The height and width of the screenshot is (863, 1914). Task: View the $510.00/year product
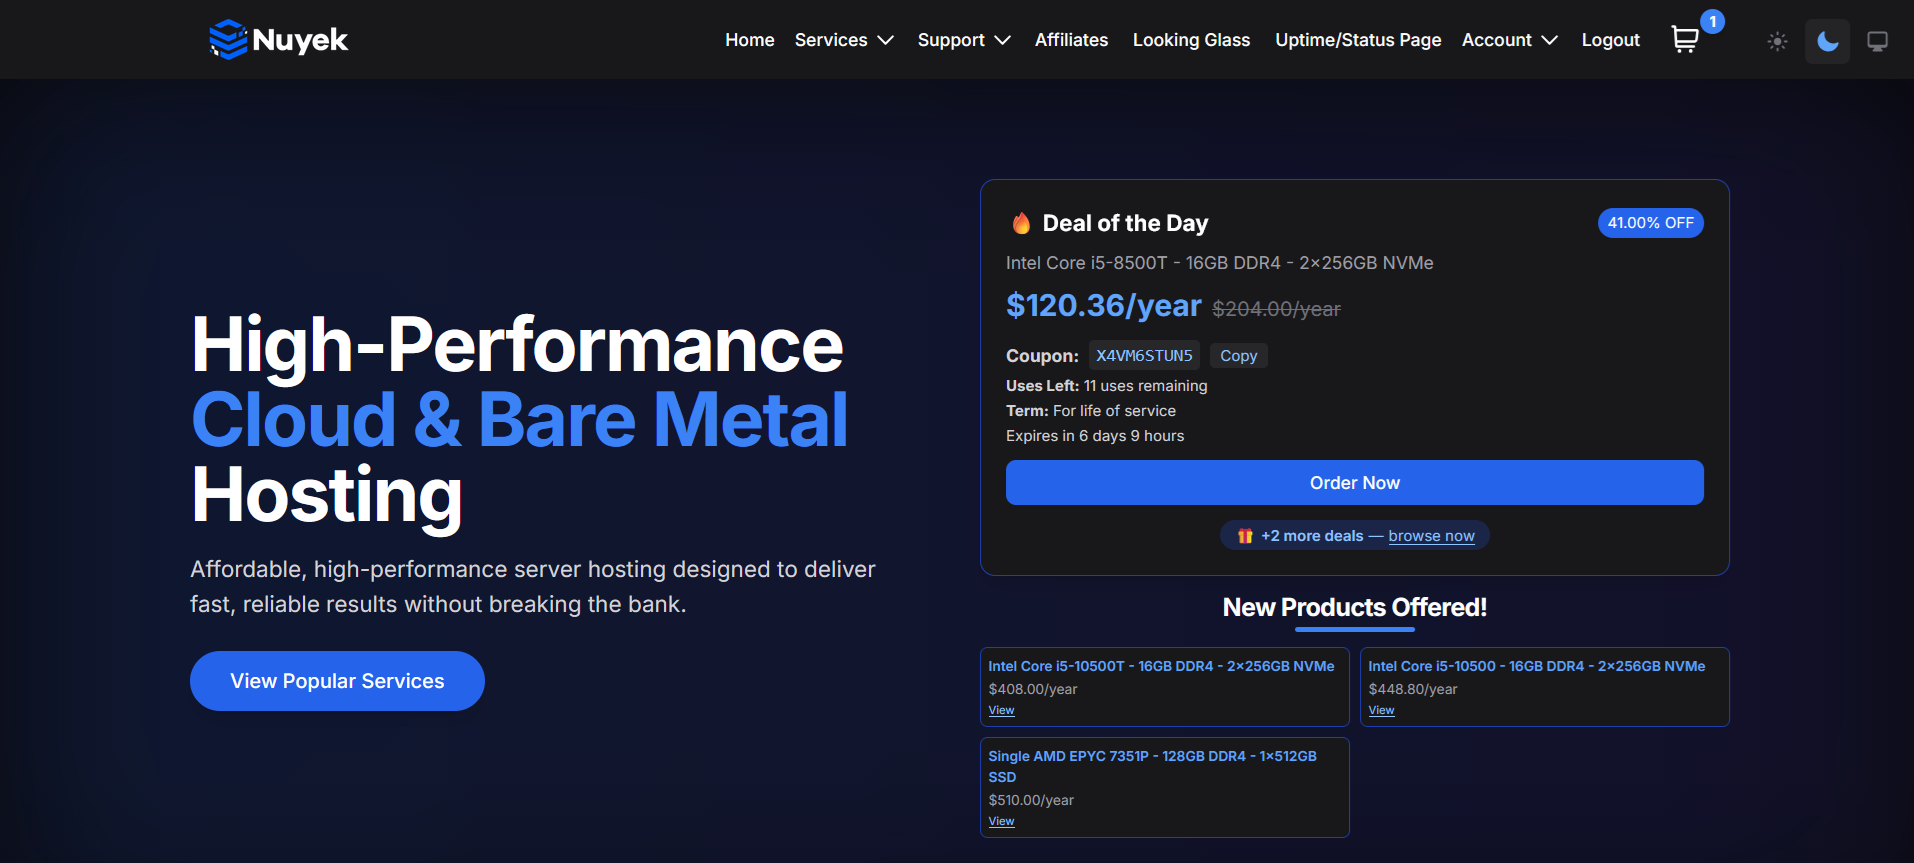click(x=1001, y=821)
